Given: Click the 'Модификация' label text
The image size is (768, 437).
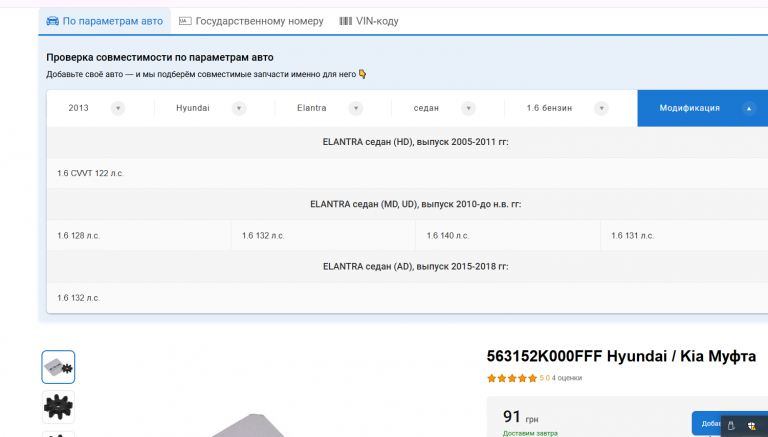Looking at the screenshot, I should (x=689, y=108).
